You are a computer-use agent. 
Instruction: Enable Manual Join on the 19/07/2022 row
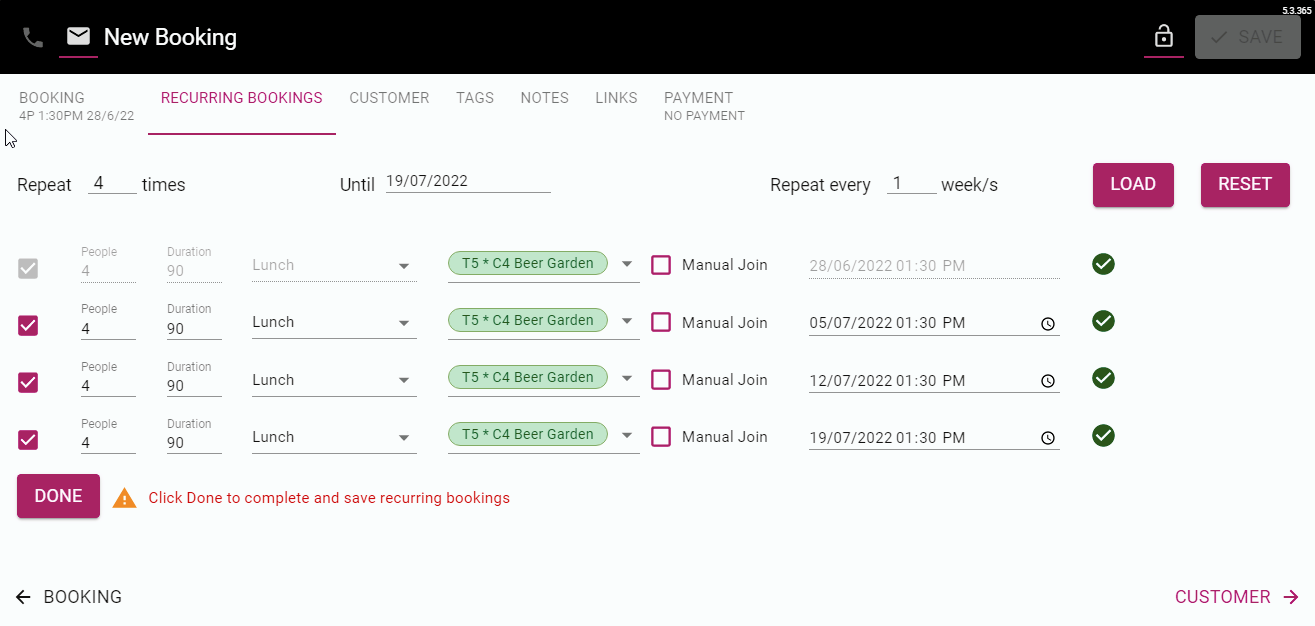point(660,437)
